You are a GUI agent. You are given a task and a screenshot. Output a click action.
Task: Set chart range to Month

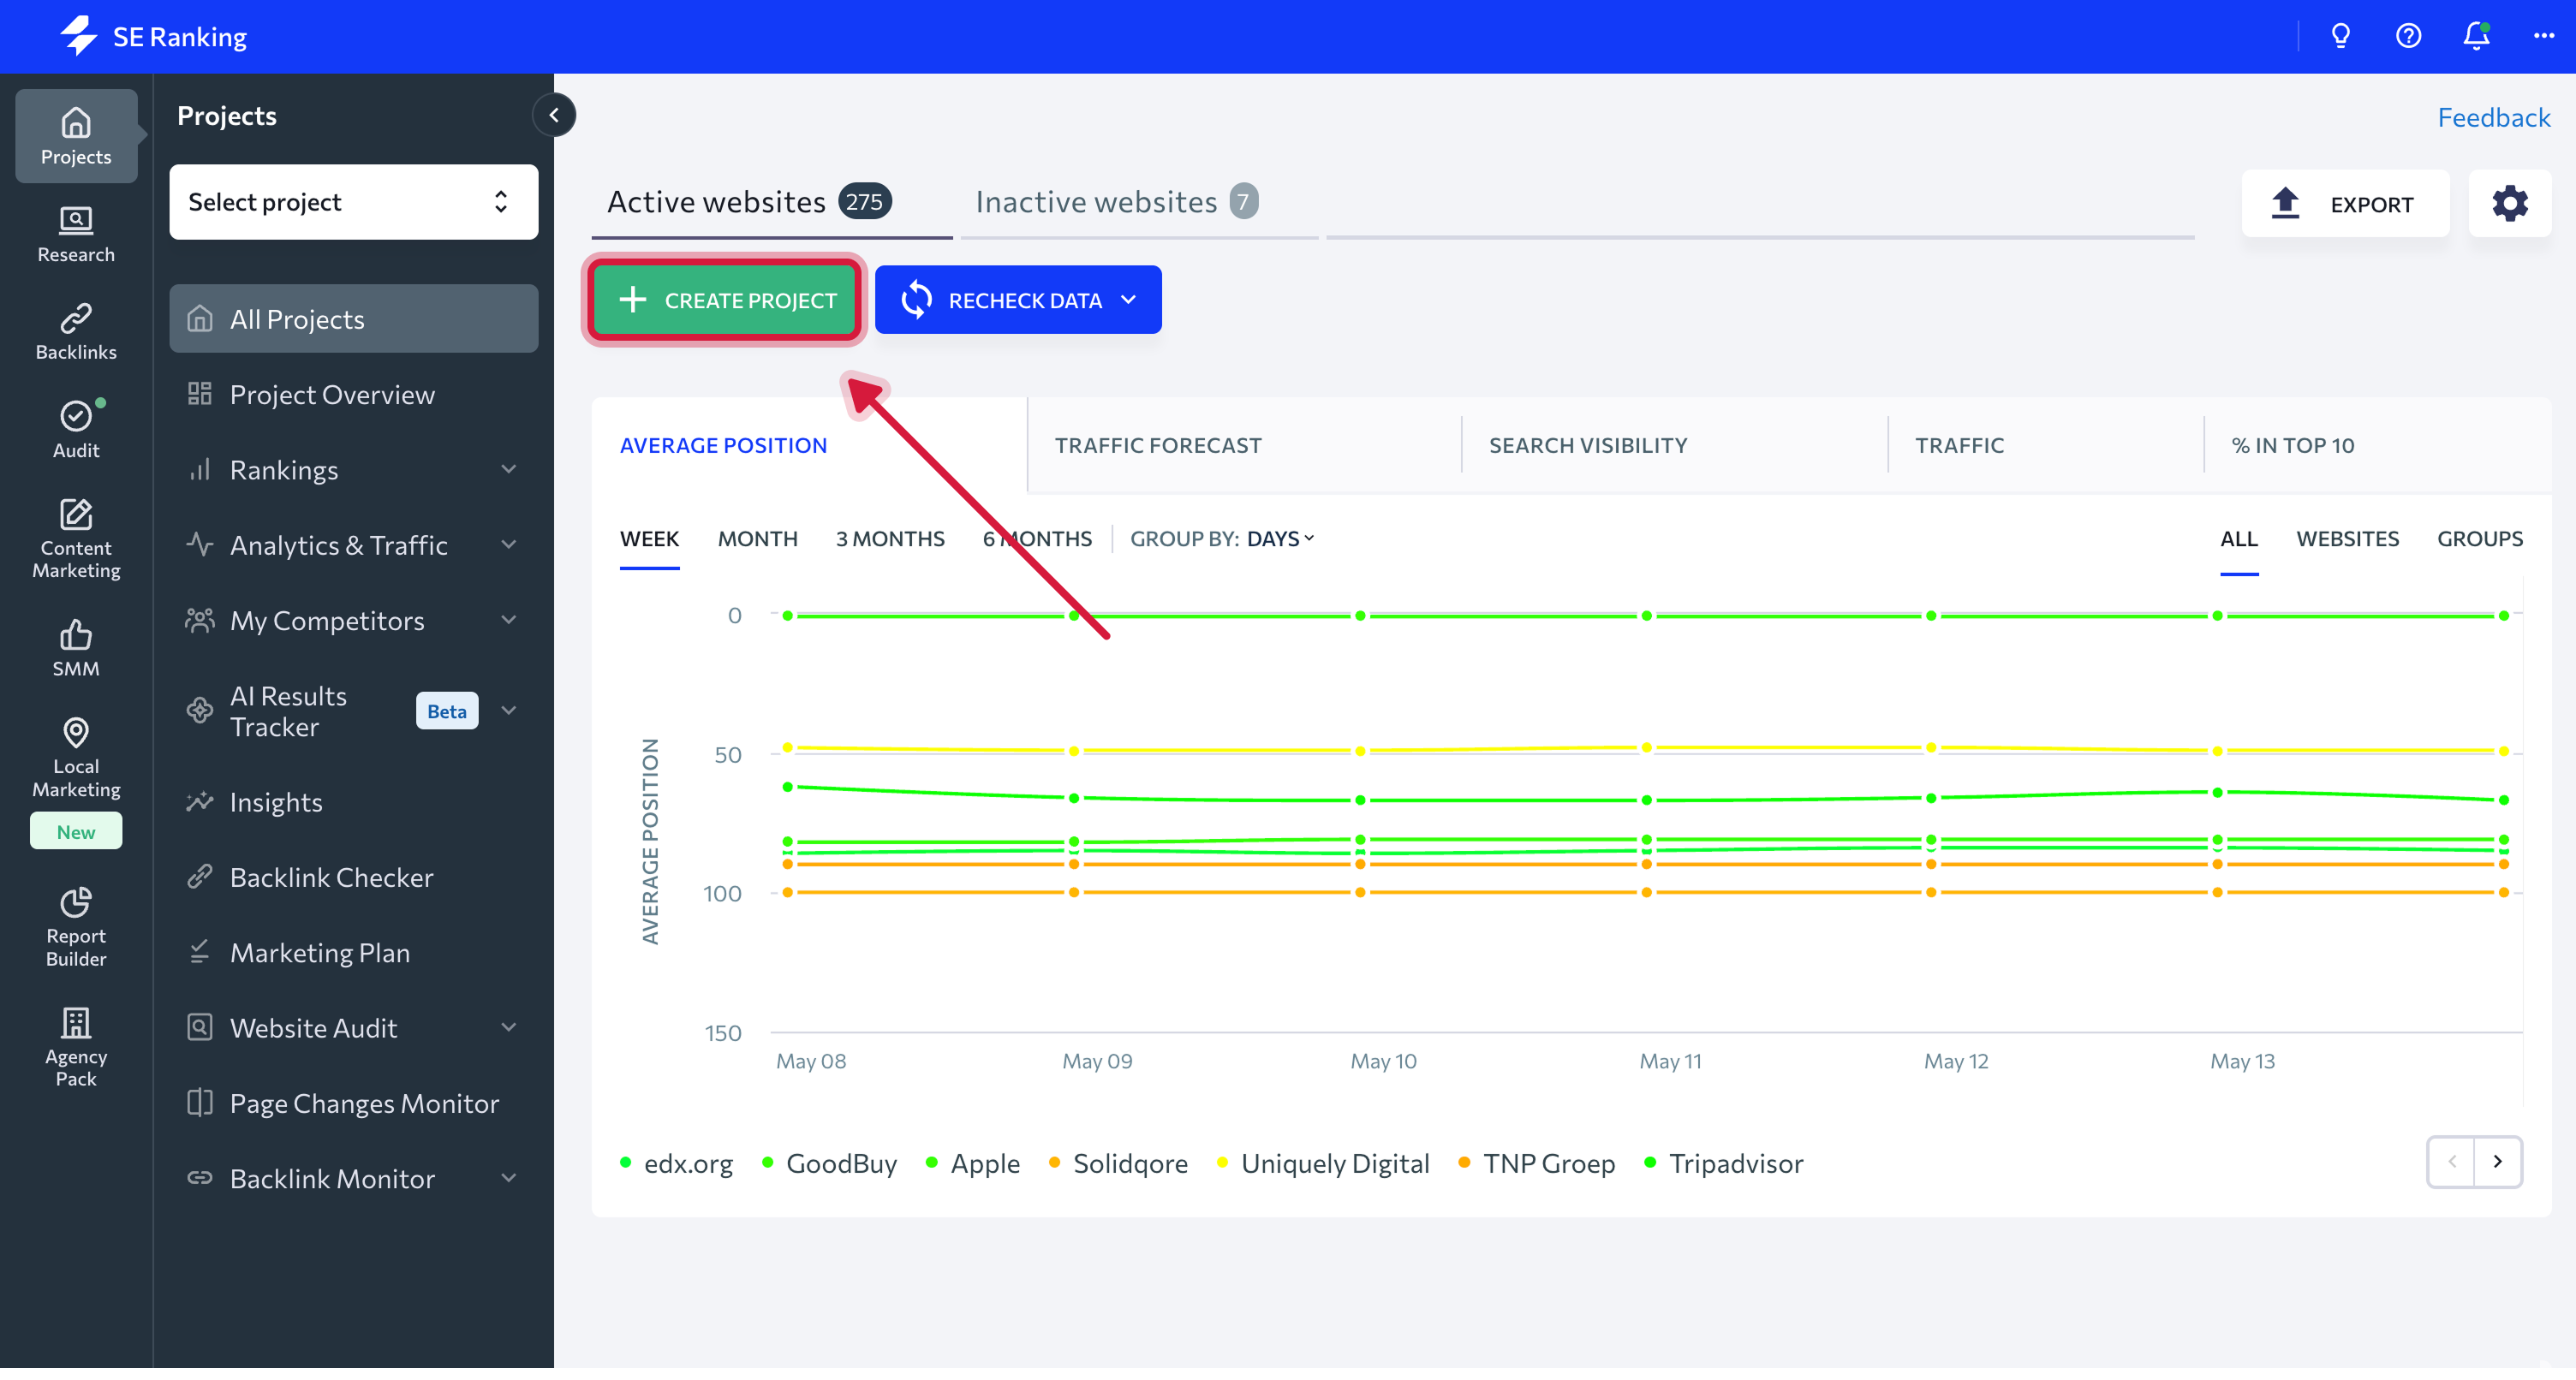757,539
